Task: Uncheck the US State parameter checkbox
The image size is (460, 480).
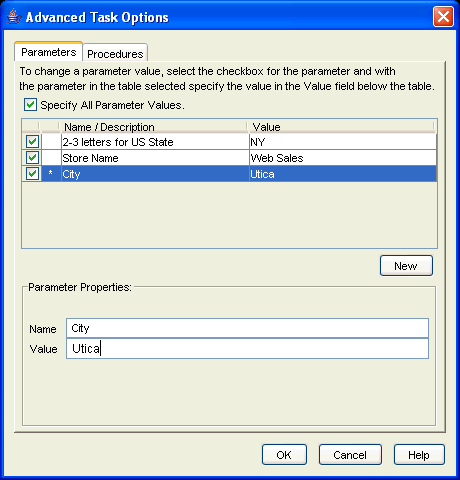Action: (32, 142)
